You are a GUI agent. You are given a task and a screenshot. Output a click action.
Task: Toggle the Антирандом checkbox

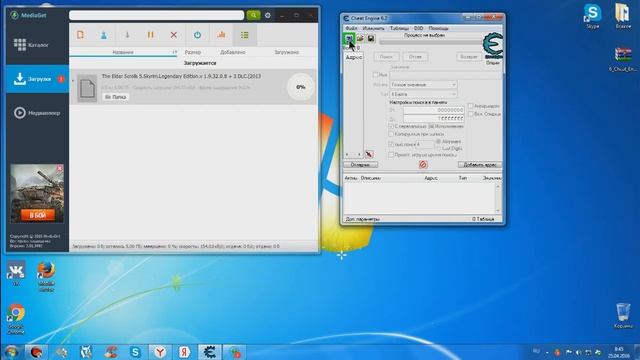pyautogui.click(x=470, y=106)
